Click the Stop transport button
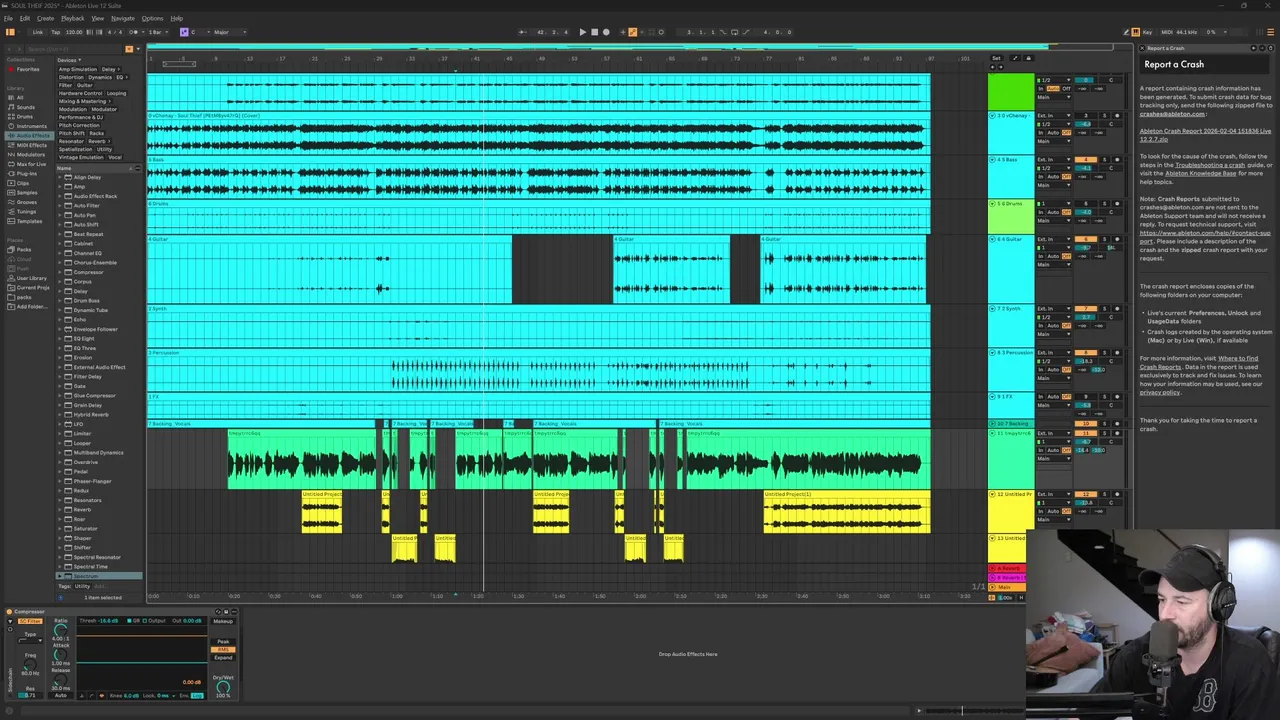Image resolution: width=1280 pixels, height=720 pixels. pyautogui.click(x=594, y=32)
